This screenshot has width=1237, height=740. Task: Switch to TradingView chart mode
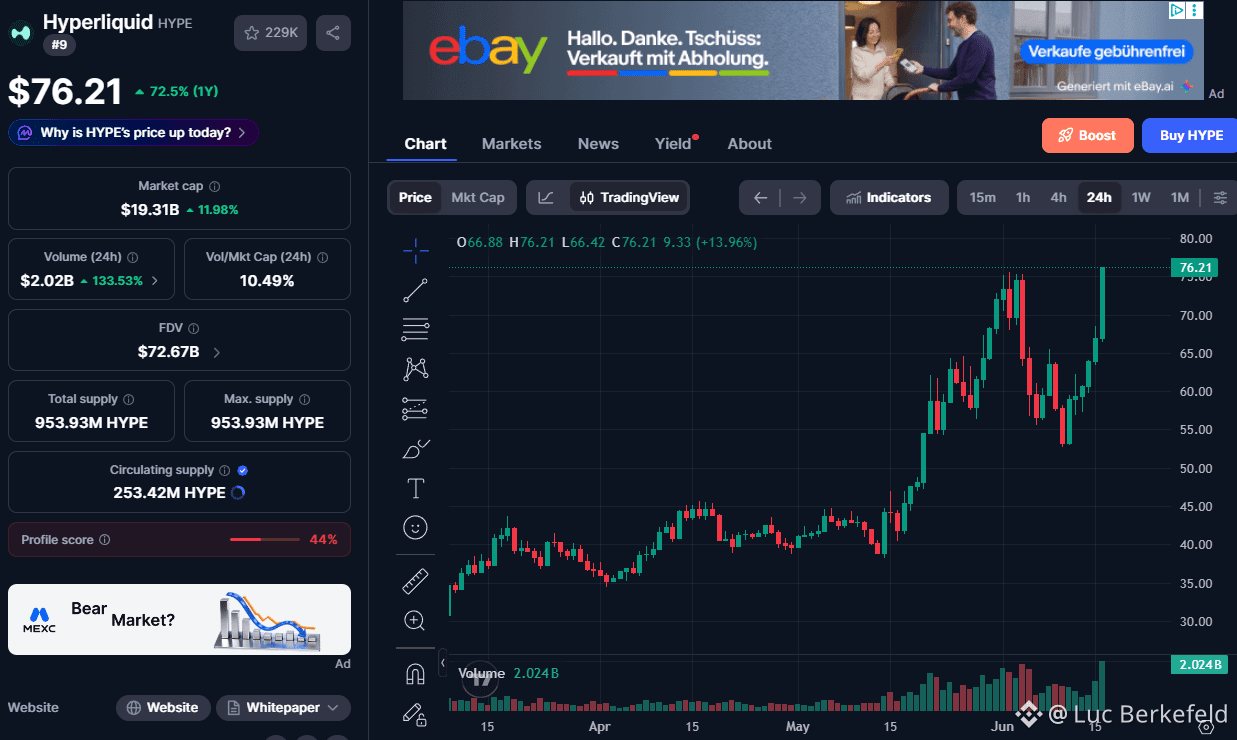[x=629, y=197]
